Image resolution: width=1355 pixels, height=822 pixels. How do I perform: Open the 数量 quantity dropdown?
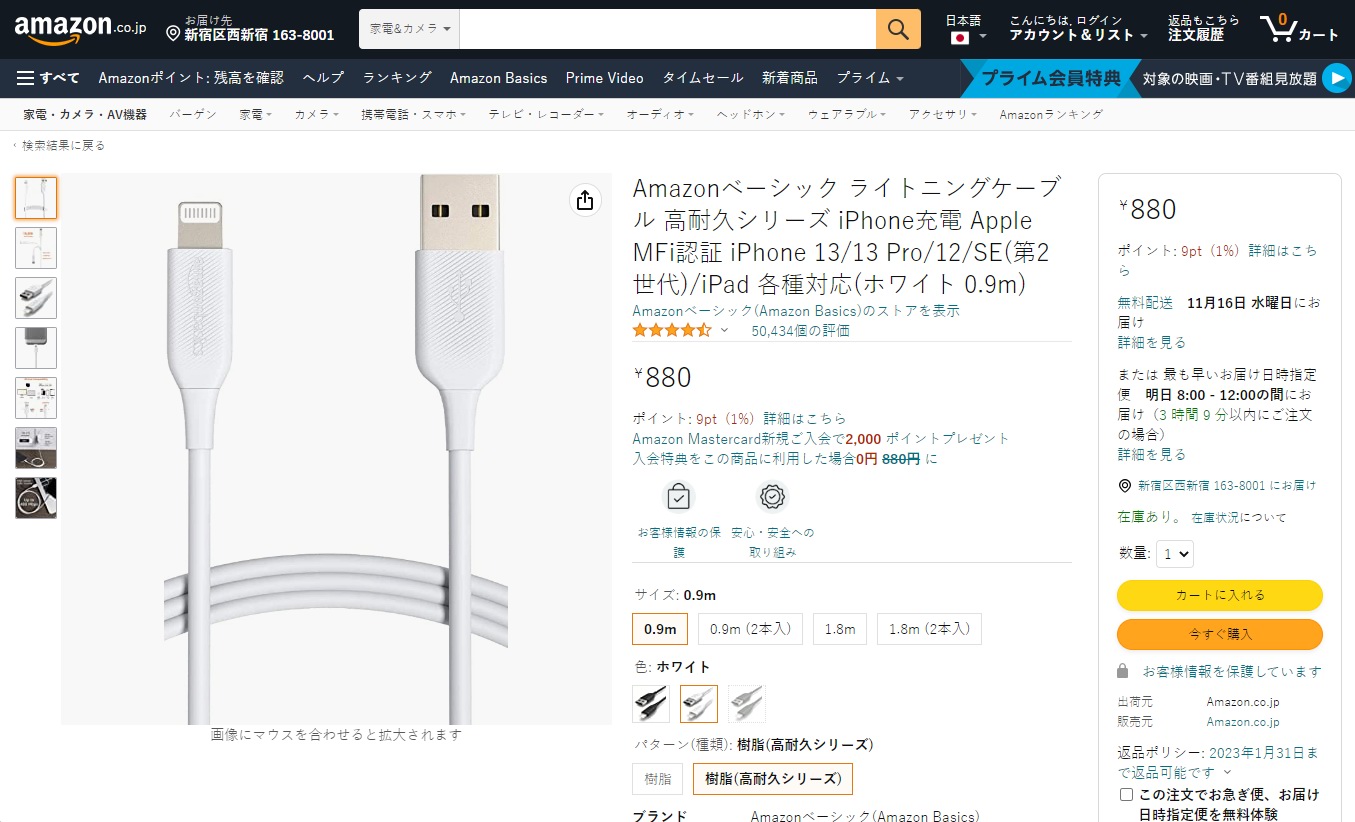1175,553
